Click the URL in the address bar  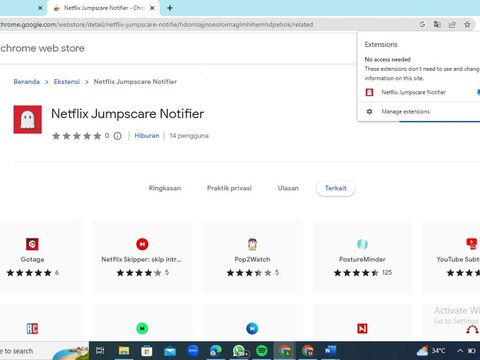coord(157,24)
